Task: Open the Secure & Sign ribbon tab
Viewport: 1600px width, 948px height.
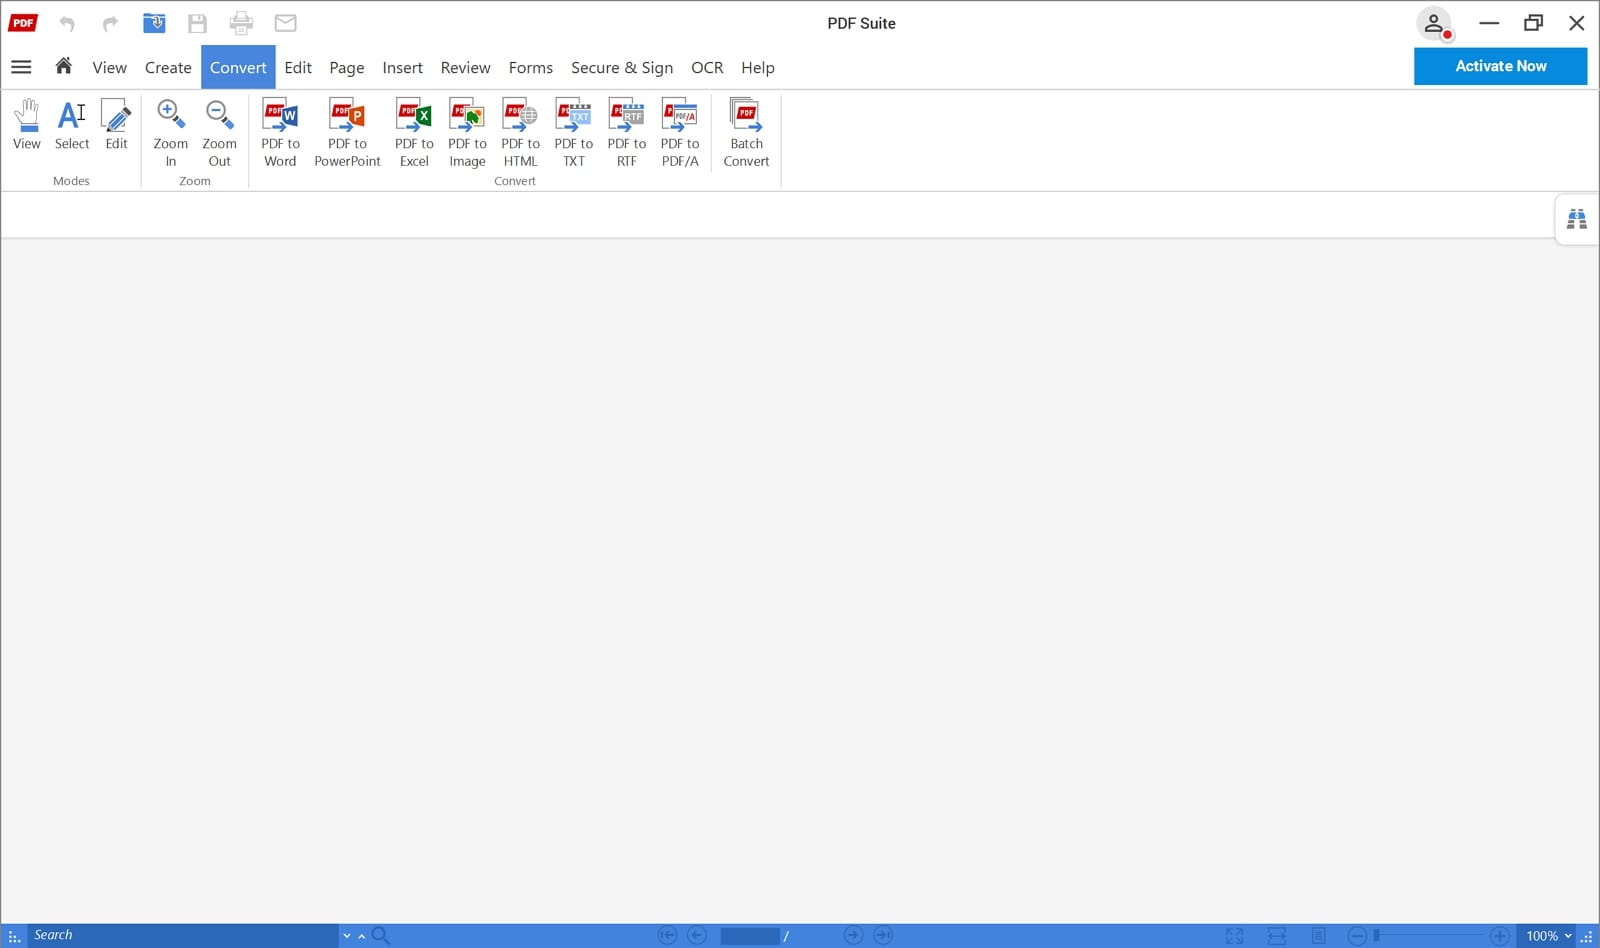Action: (x=622, y=67)
